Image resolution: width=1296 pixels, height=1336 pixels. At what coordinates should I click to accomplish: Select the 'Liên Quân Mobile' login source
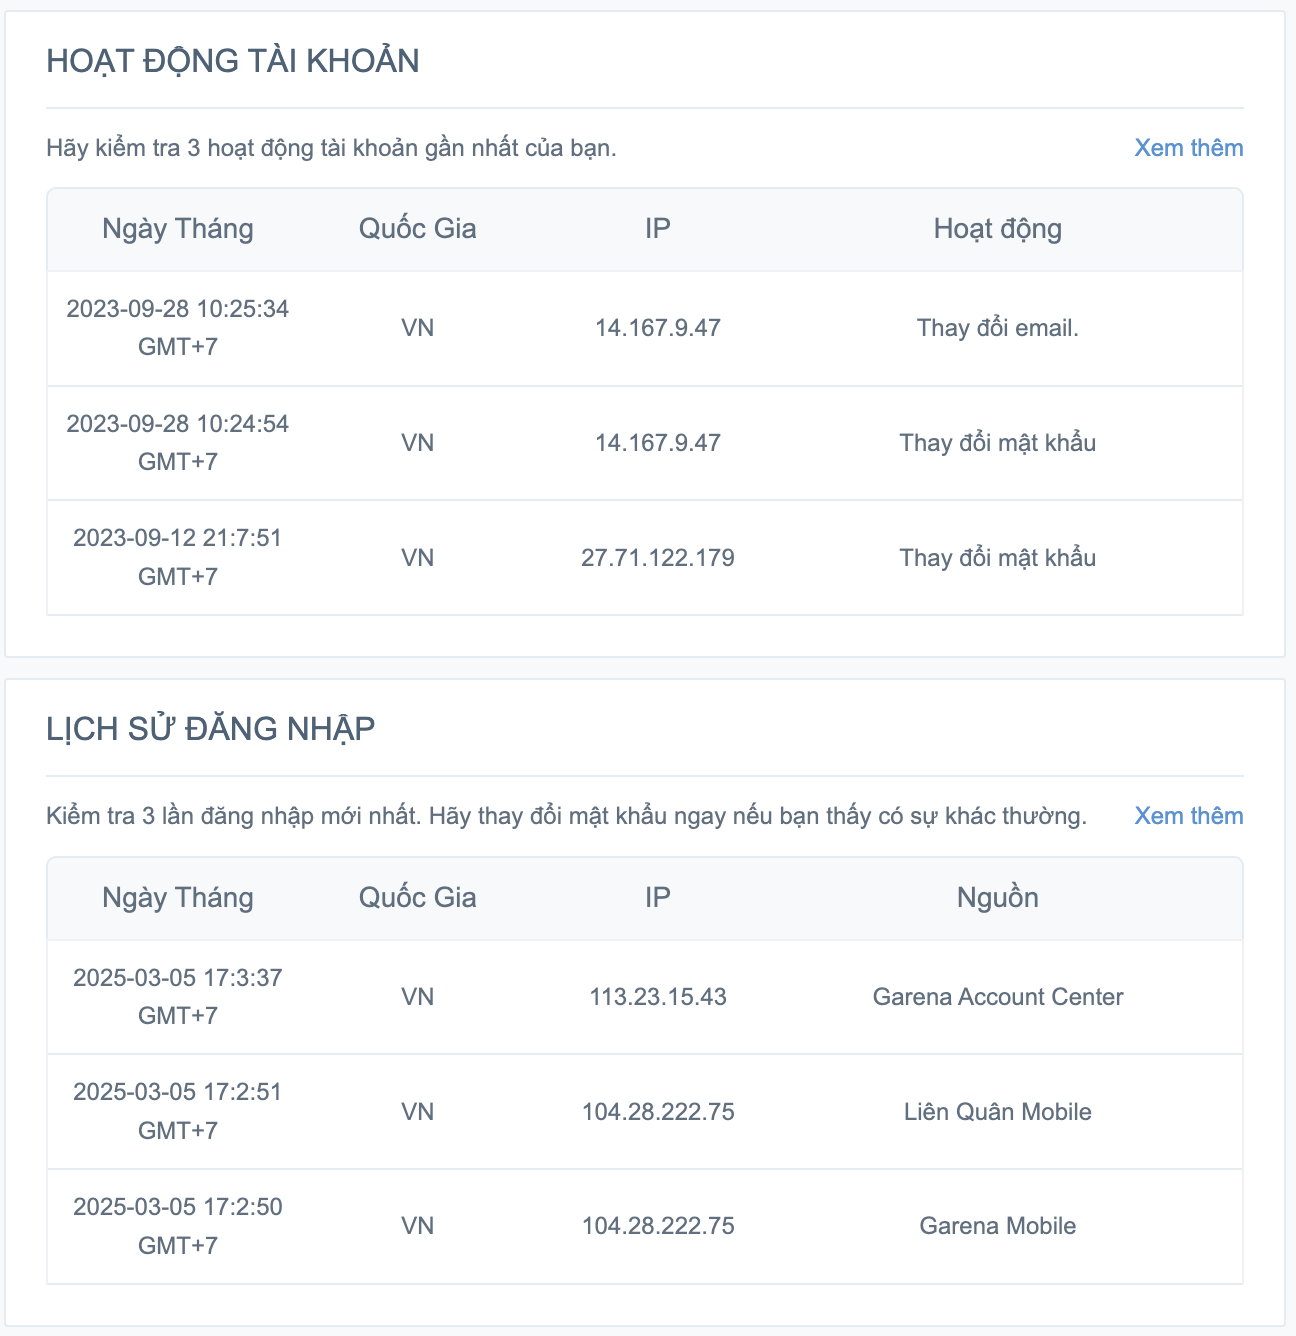(997, 1112)
